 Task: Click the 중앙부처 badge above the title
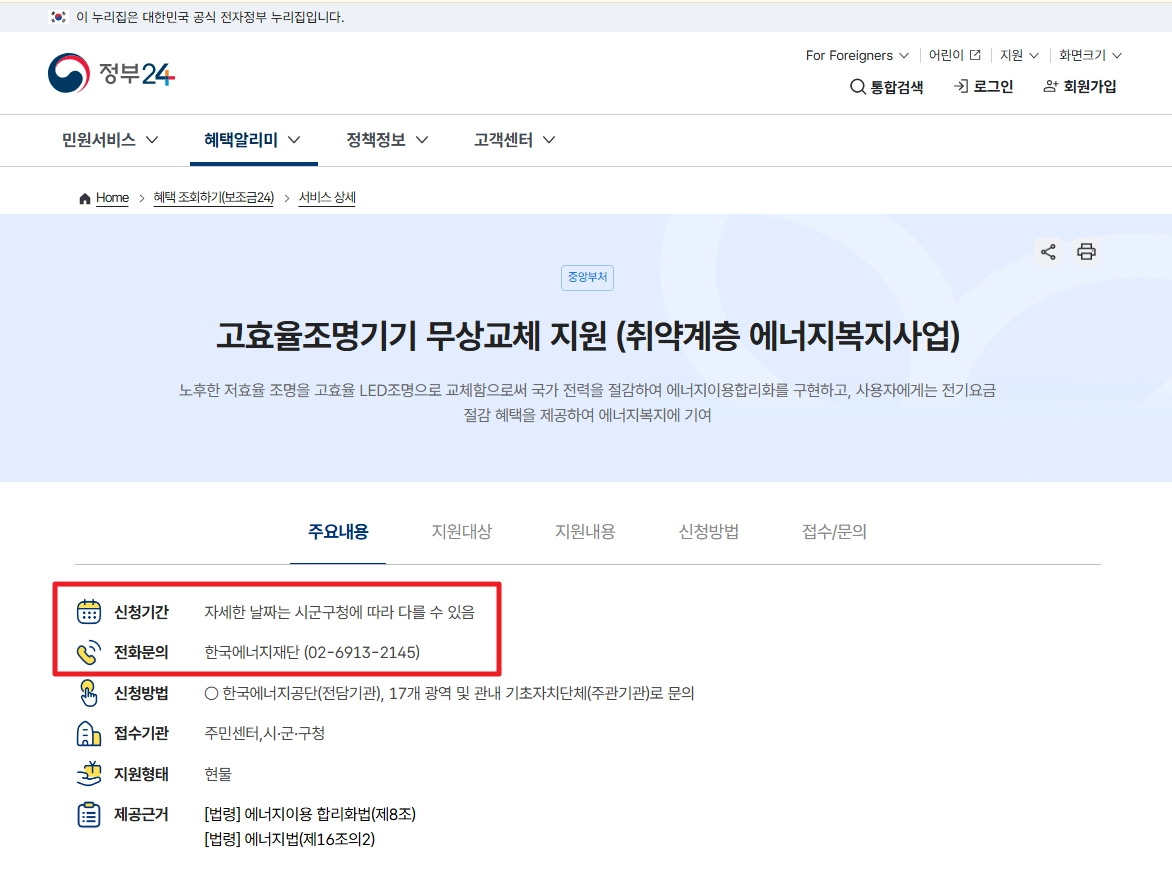point(587,277)
